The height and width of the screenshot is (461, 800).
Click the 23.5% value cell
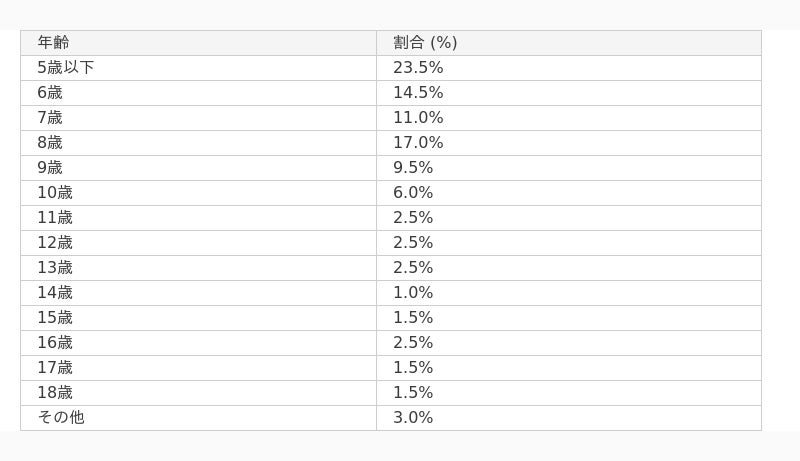[418, 68]
